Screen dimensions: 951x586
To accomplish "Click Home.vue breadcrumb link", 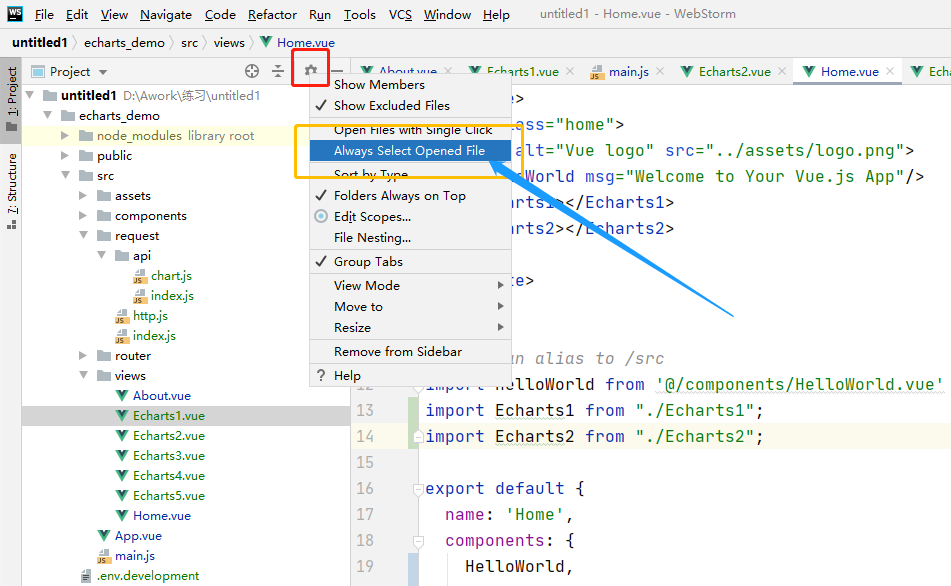I will click(x=306, y=42).
